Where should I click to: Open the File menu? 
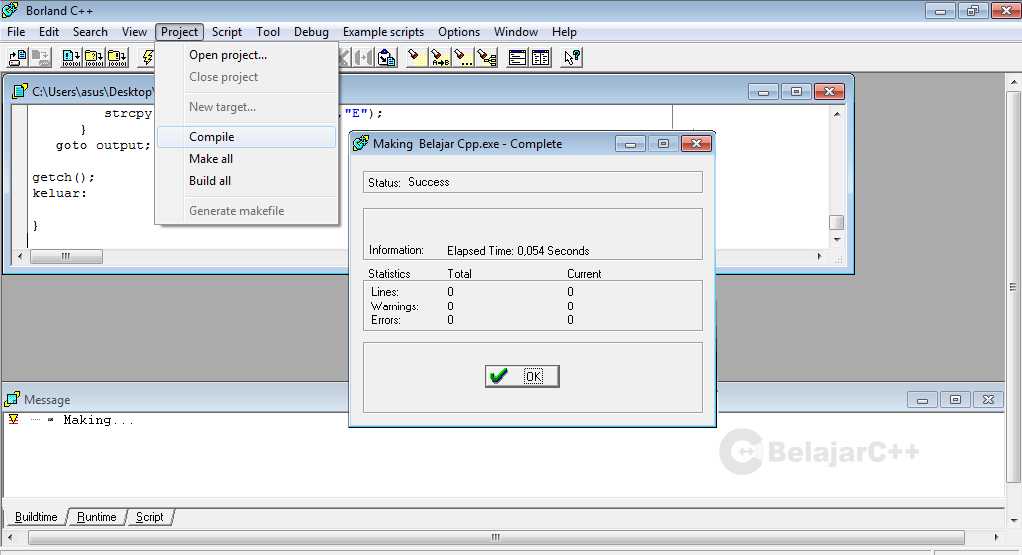[16, 32]
